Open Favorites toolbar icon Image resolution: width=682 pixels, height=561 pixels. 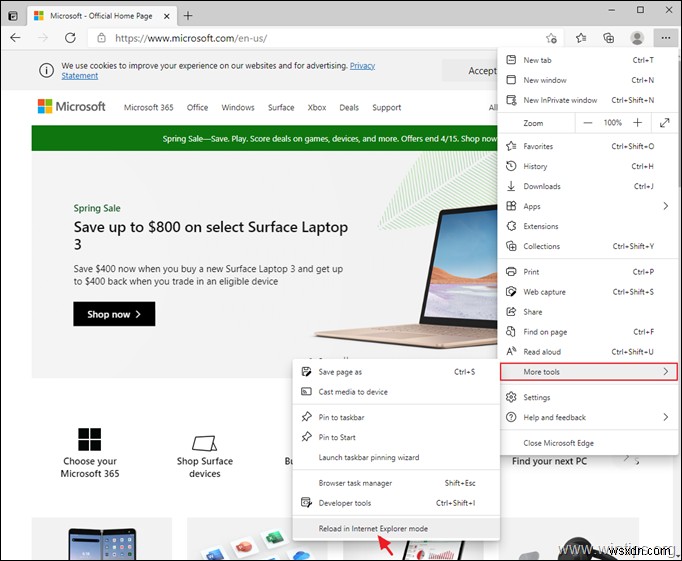pos(581,38)
